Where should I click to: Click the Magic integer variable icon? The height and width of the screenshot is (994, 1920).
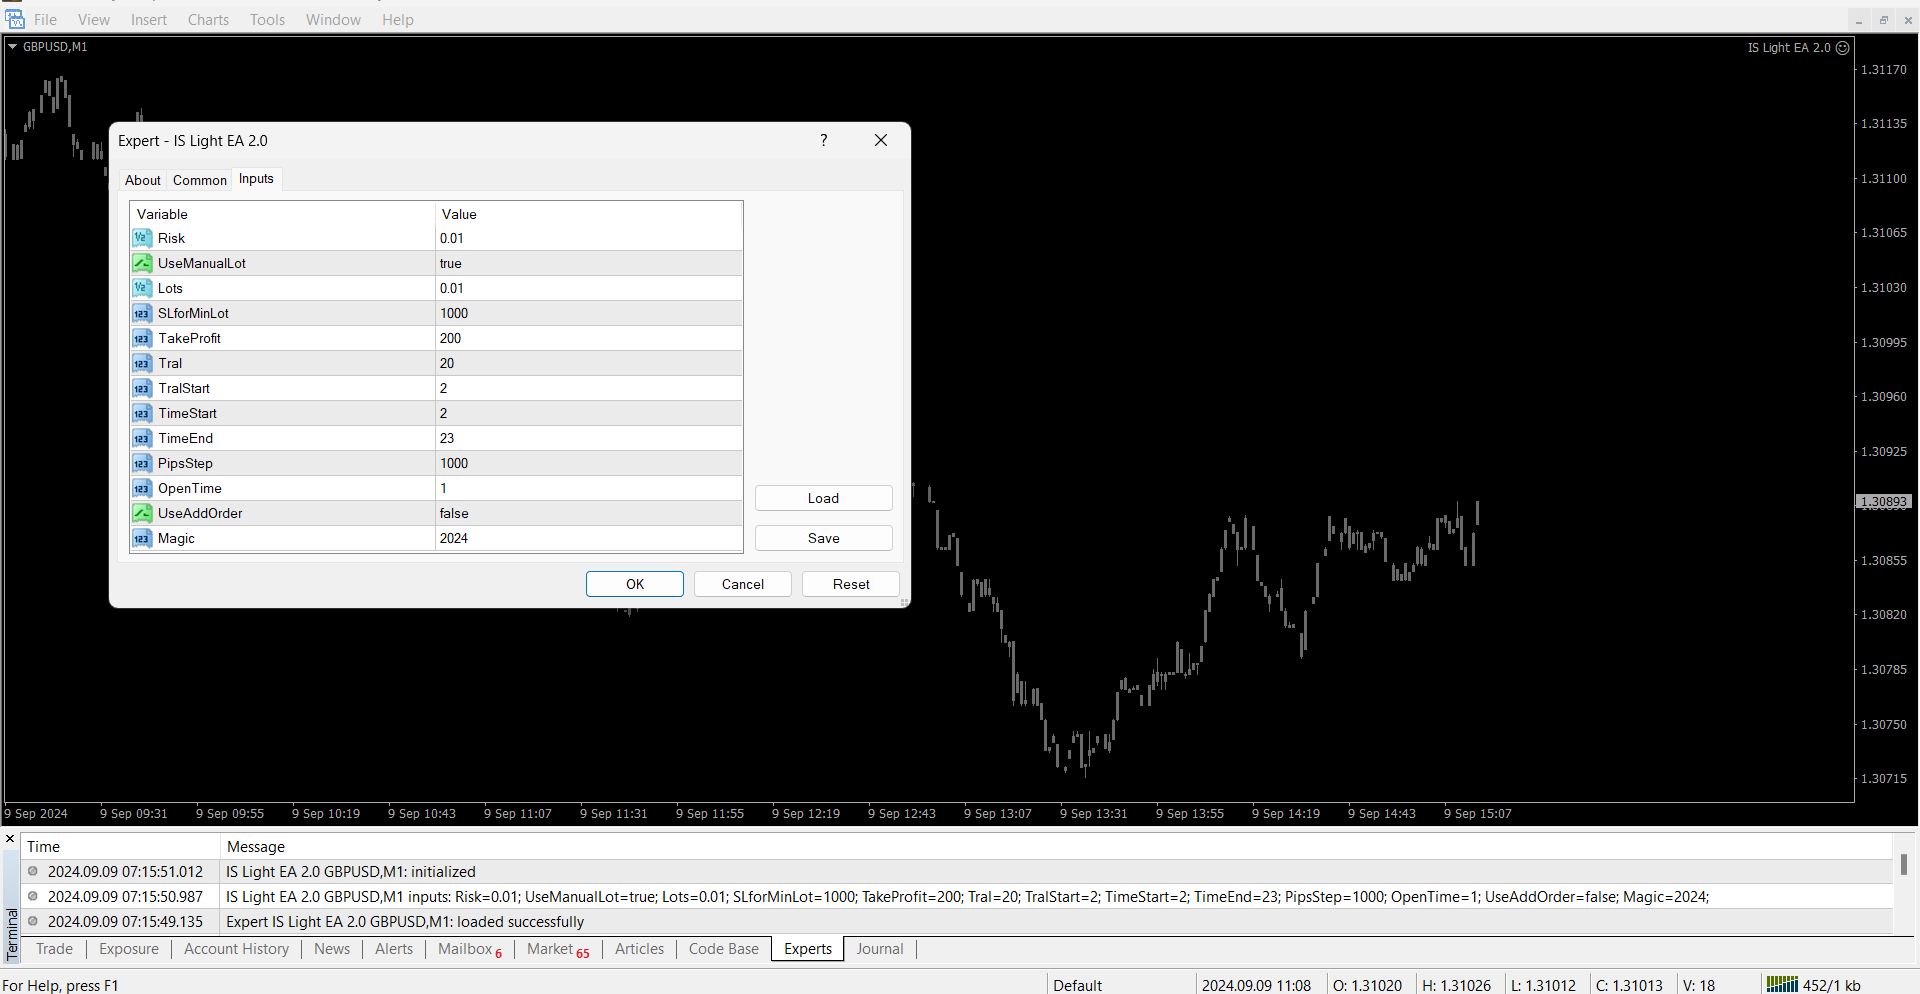click(x=141, y=538)
